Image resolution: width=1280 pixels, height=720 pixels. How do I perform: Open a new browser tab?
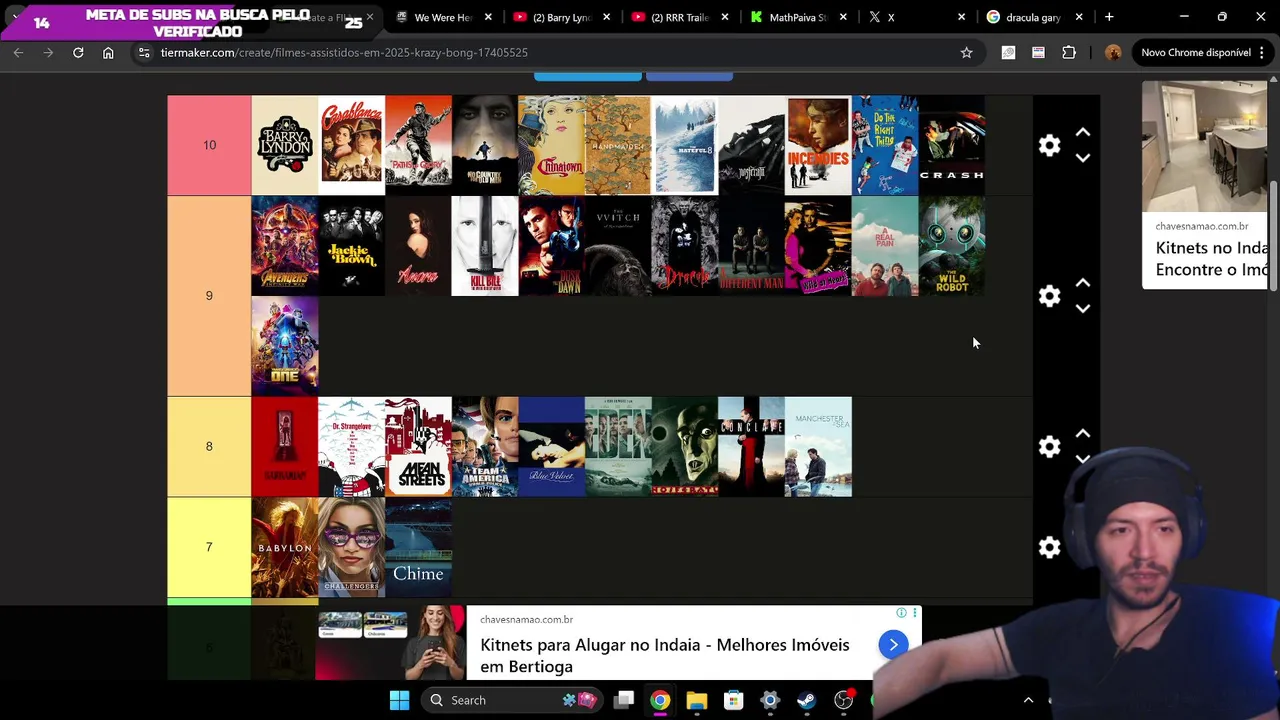click(x=1109, y=17)
